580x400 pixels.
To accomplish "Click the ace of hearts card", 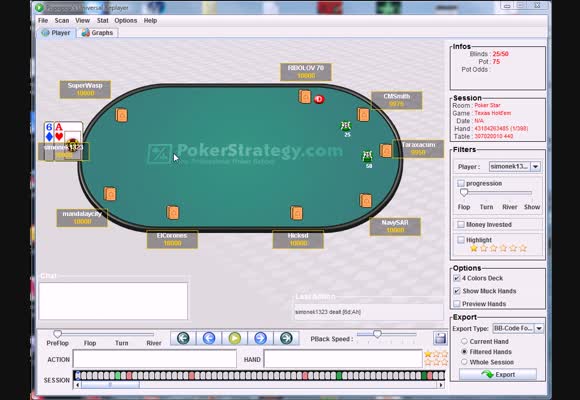I will click(x=59, y=132).
